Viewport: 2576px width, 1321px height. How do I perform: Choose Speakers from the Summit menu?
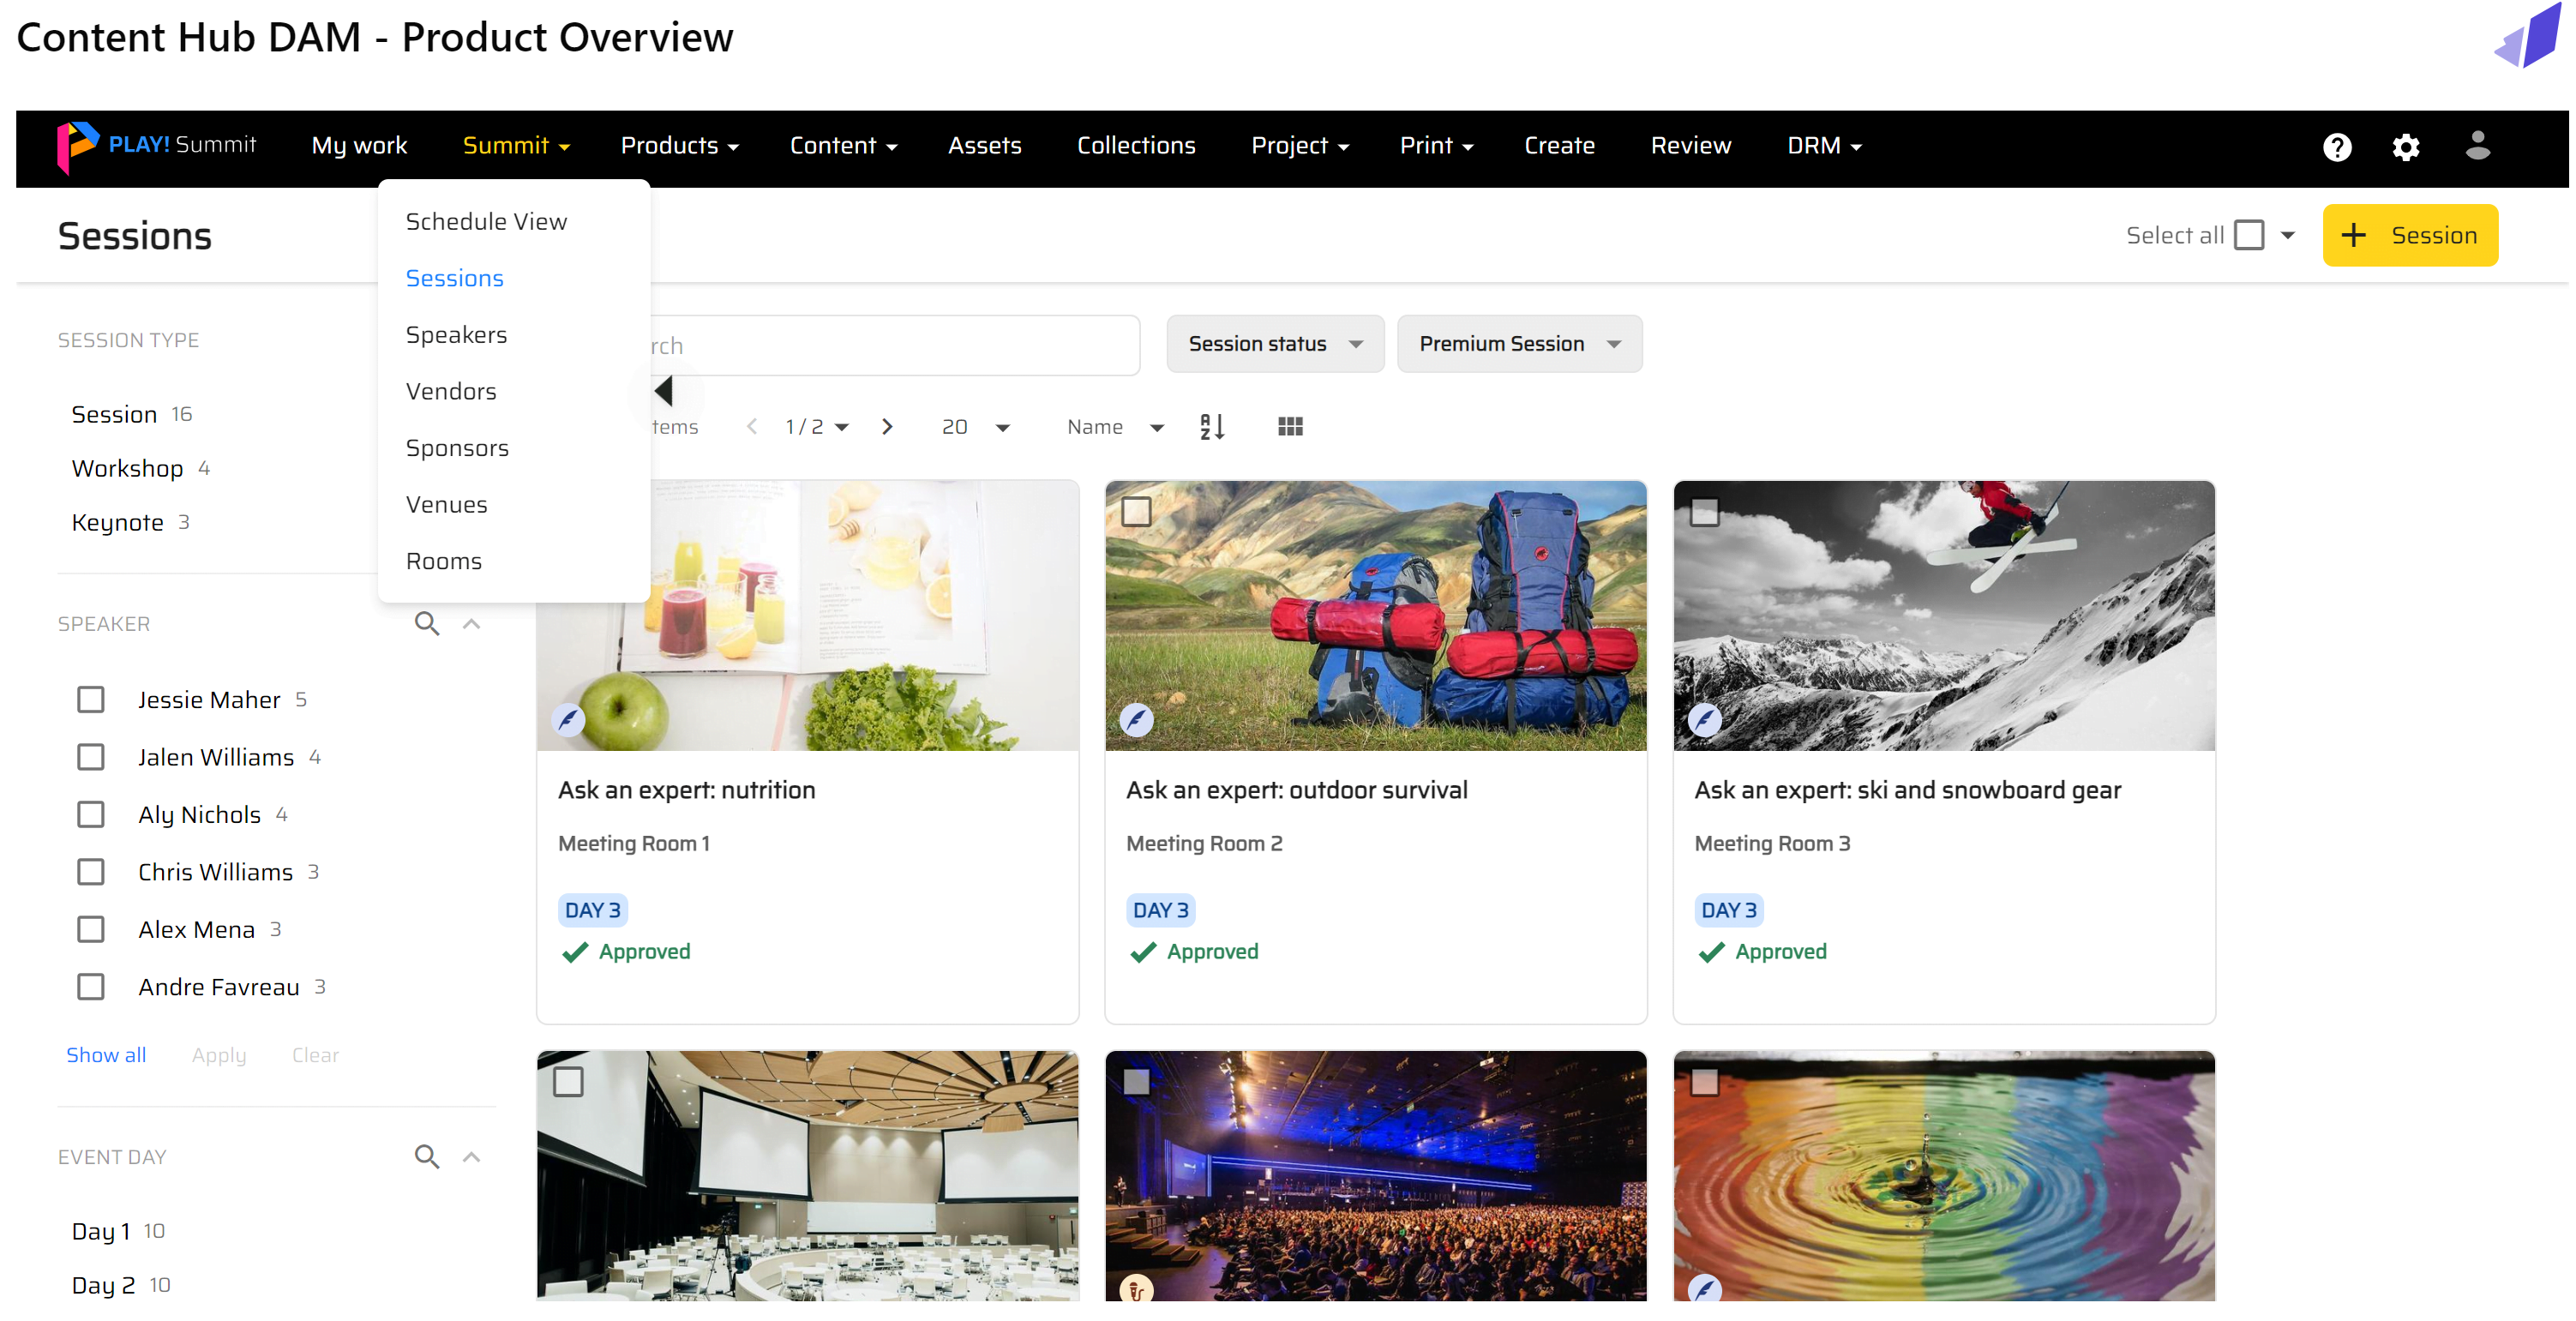456,335
